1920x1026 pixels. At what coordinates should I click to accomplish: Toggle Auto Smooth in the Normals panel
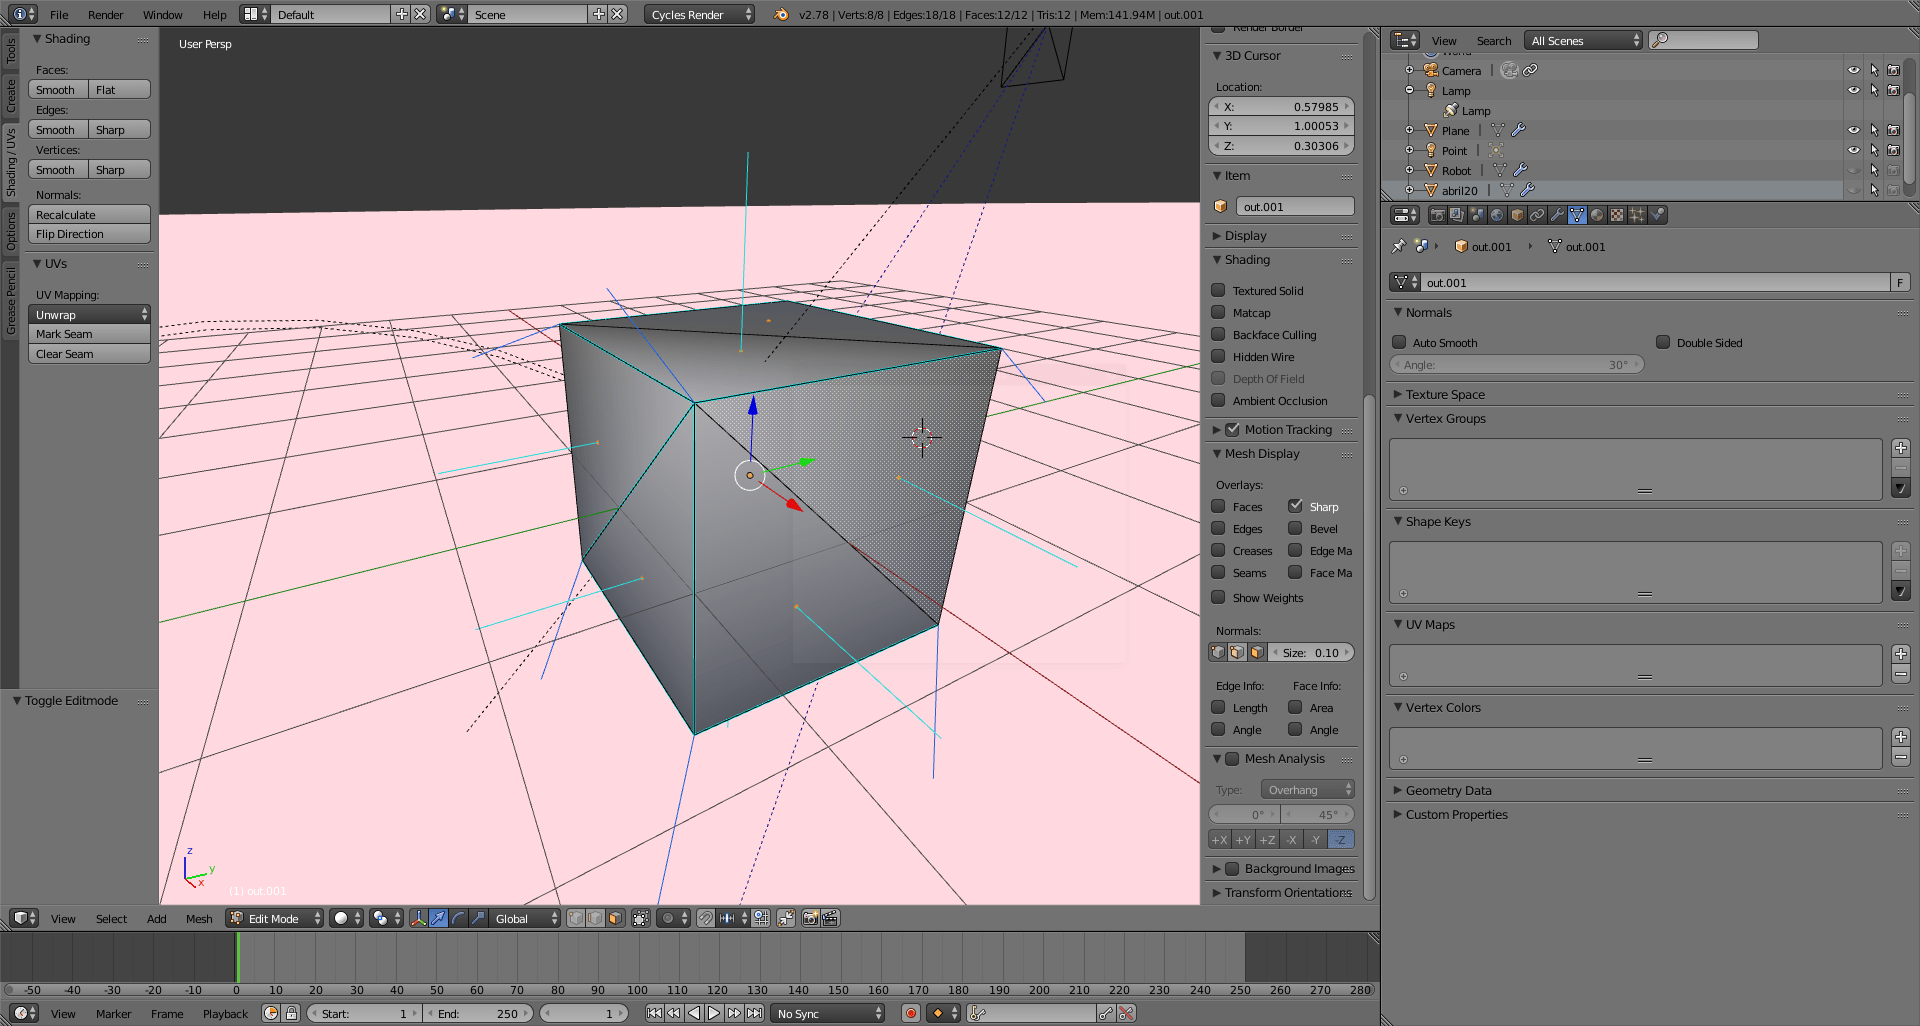tap(1399, 342)
